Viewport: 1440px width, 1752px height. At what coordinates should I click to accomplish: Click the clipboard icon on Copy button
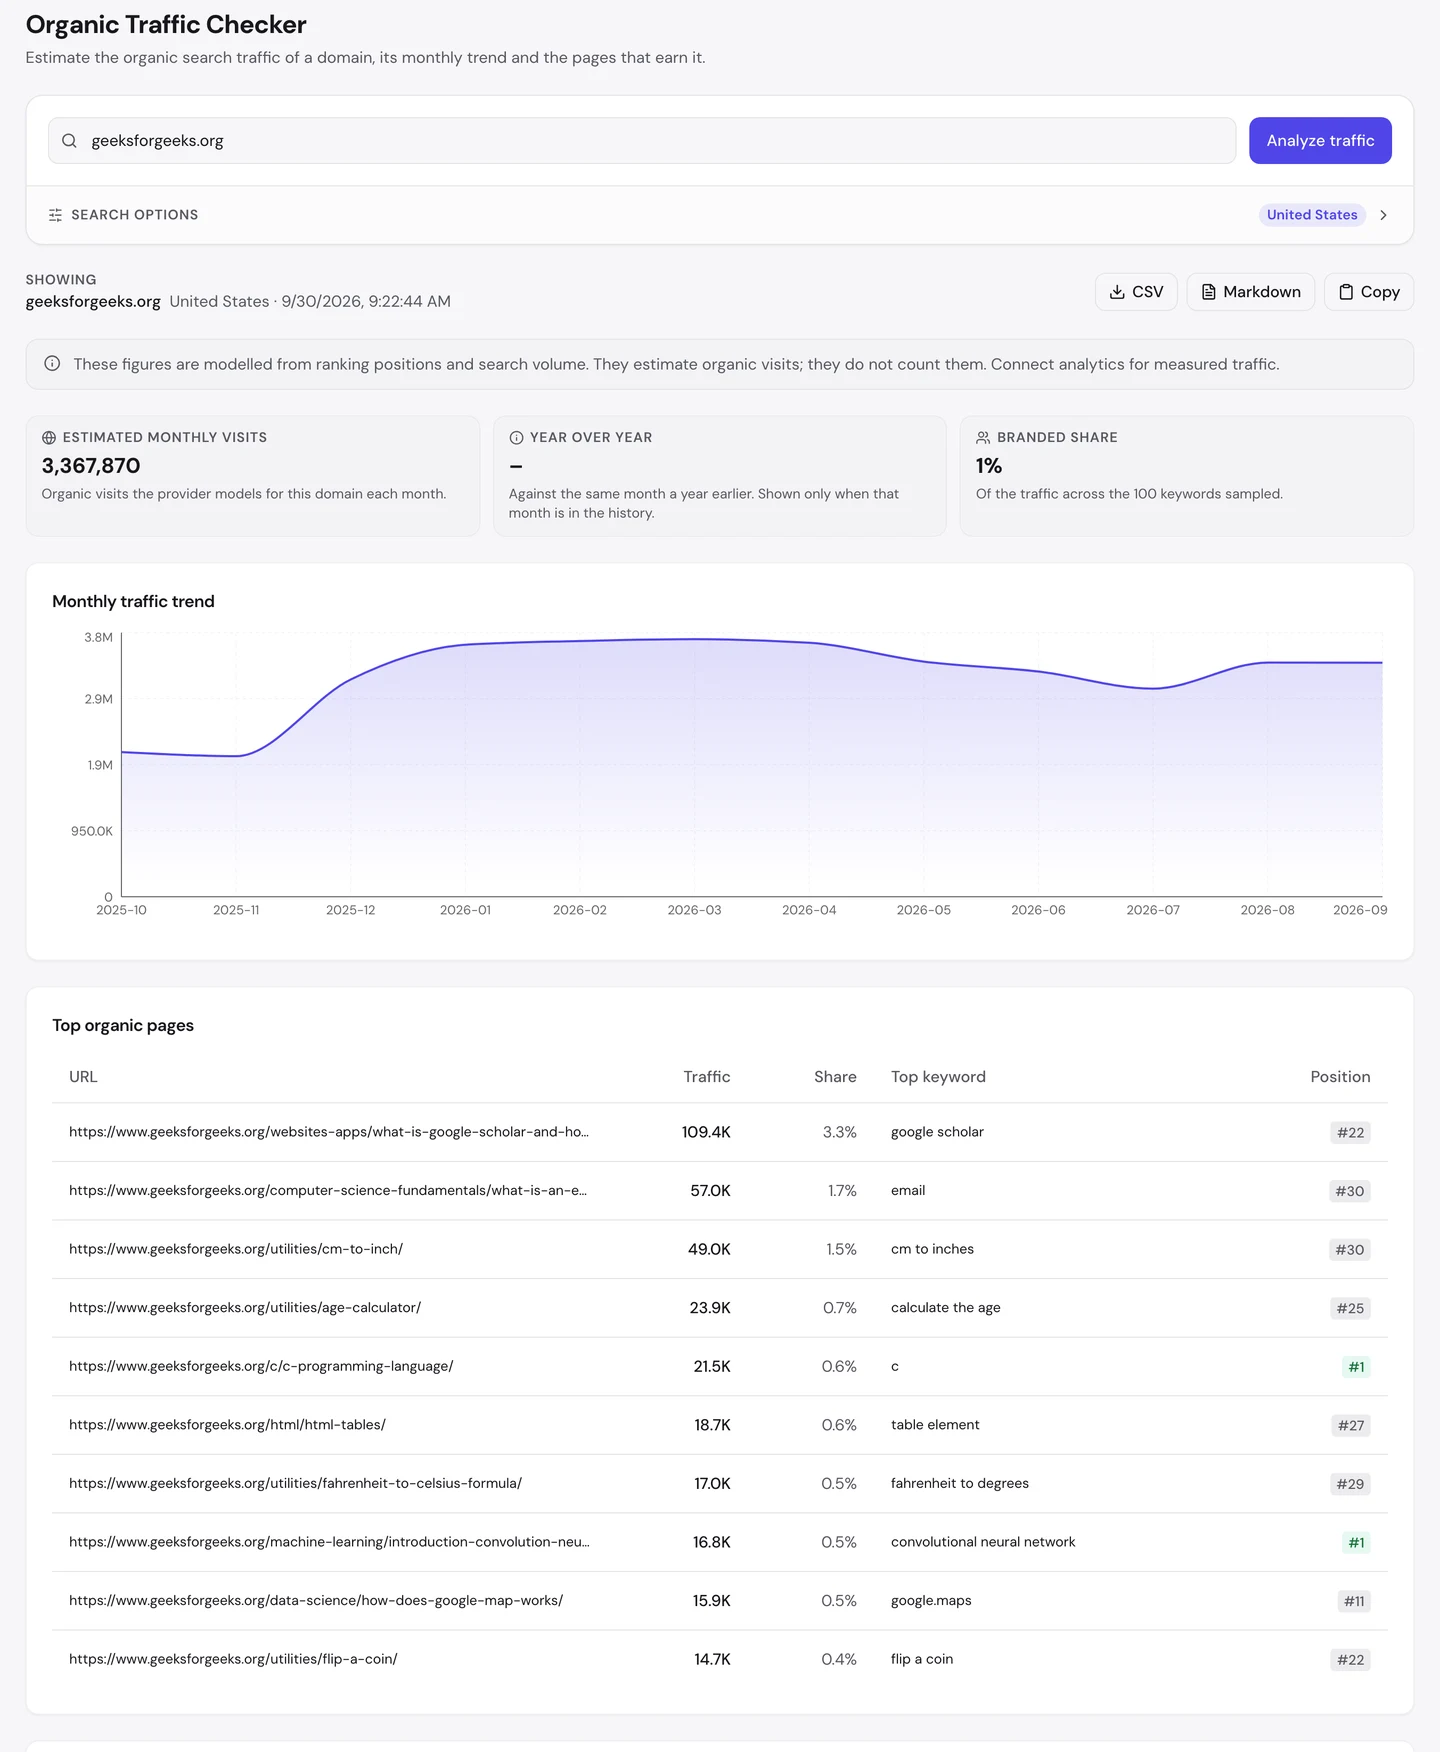pos(1346,292)
